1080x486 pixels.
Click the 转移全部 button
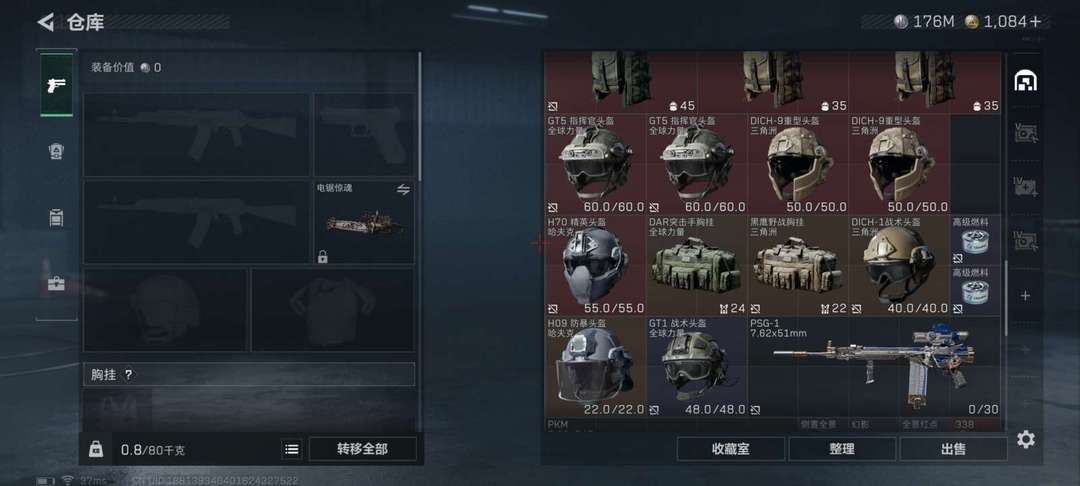coord(362,449)
